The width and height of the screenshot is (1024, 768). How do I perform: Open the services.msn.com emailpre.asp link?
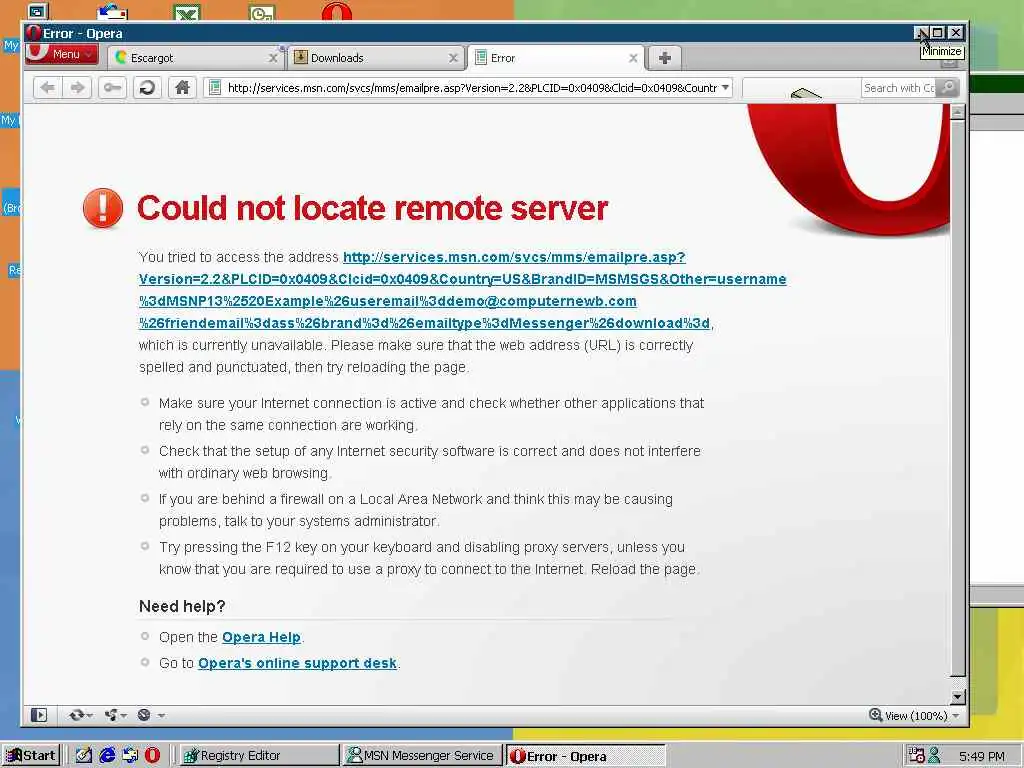click(462, 290)
